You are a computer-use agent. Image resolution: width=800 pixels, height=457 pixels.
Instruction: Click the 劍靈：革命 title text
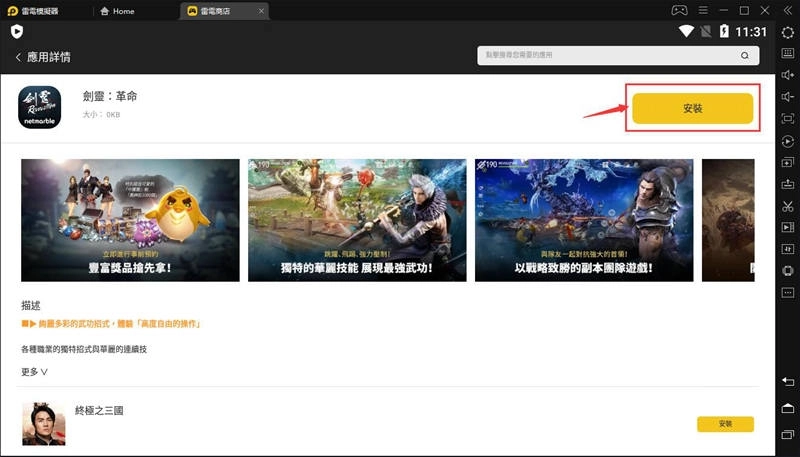click(110, 96)
